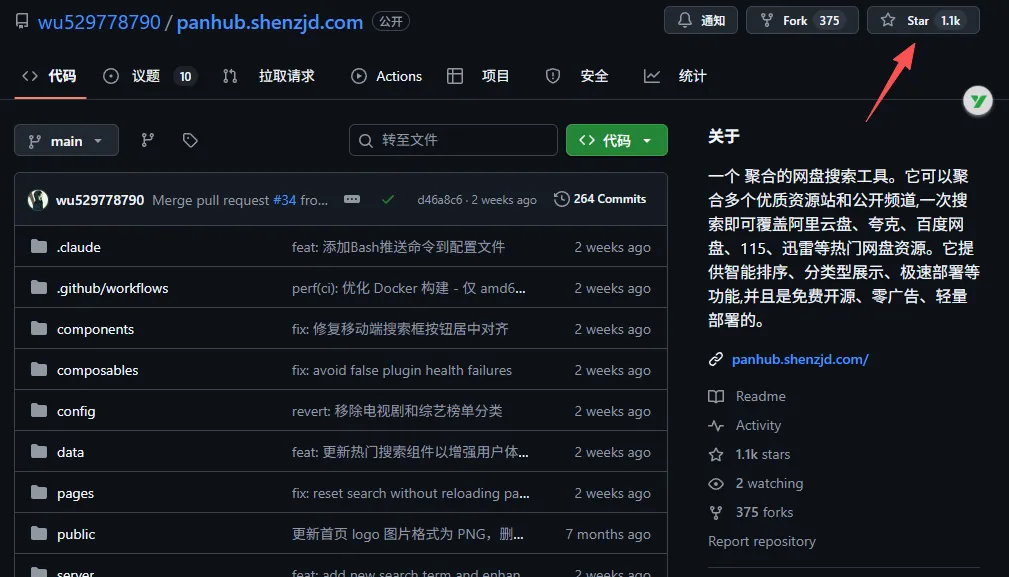View 375 forks list
This screenshot has width=1009, height=577.
pos(764,512)
